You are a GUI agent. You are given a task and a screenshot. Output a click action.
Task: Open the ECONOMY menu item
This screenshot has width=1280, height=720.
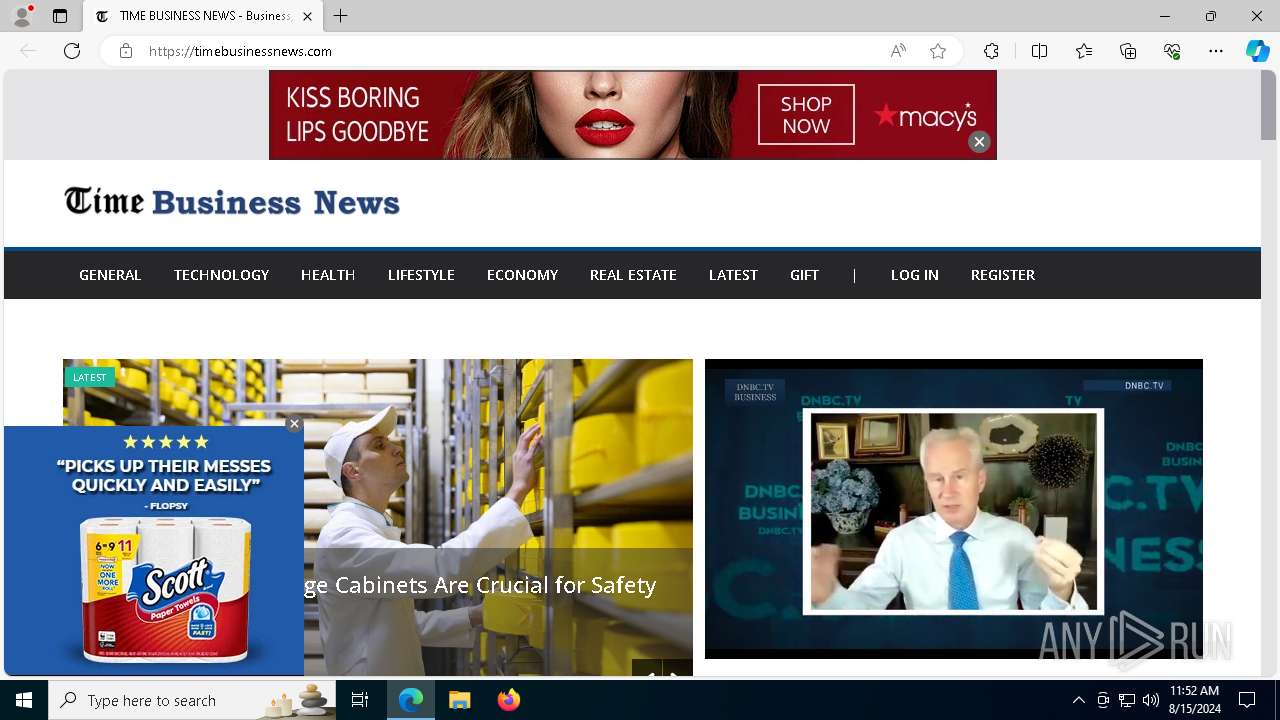click(x=522, y=275)
